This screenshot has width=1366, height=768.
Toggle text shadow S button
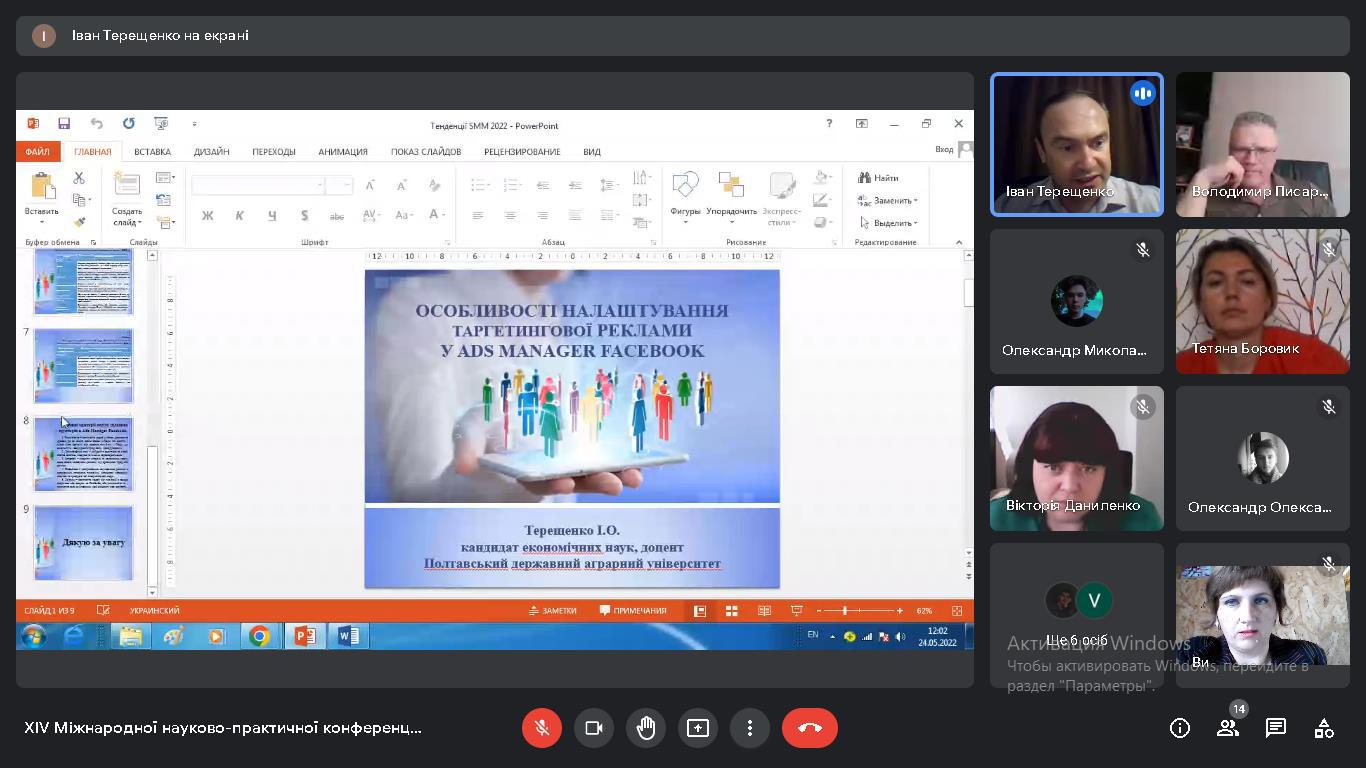[304, 215]
